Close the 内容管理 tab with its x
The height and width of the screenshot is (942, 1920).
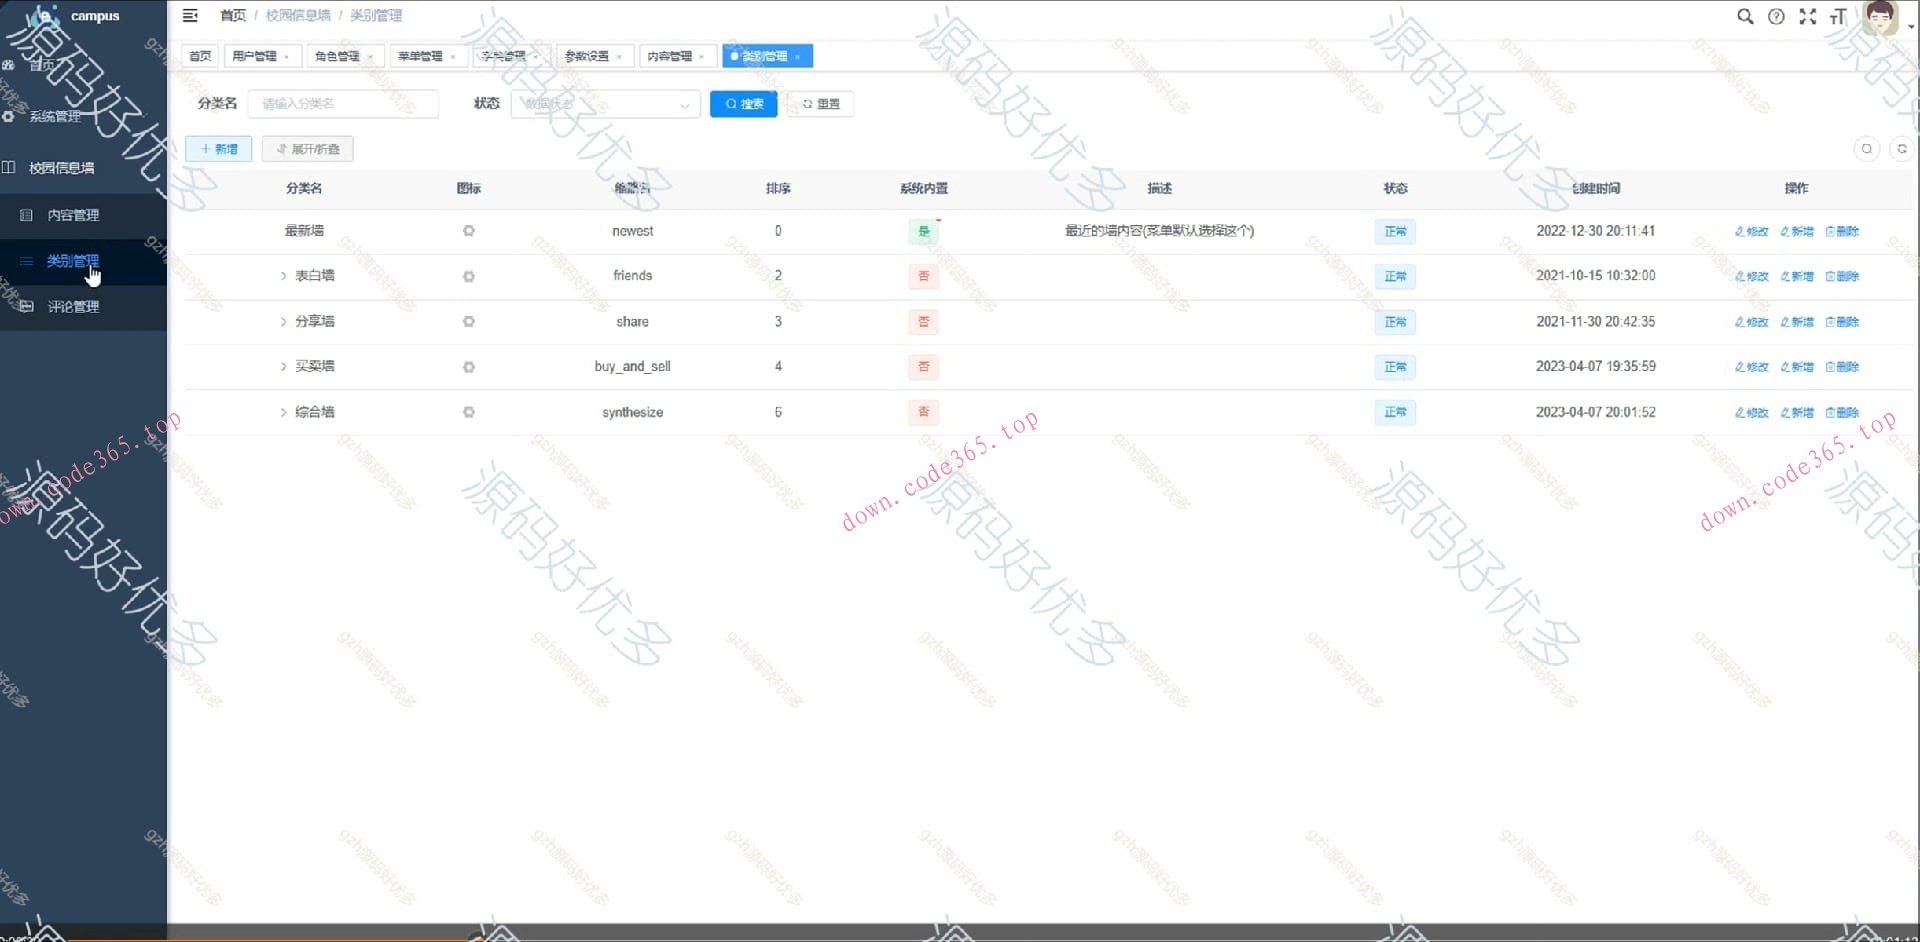click(702, 57)
